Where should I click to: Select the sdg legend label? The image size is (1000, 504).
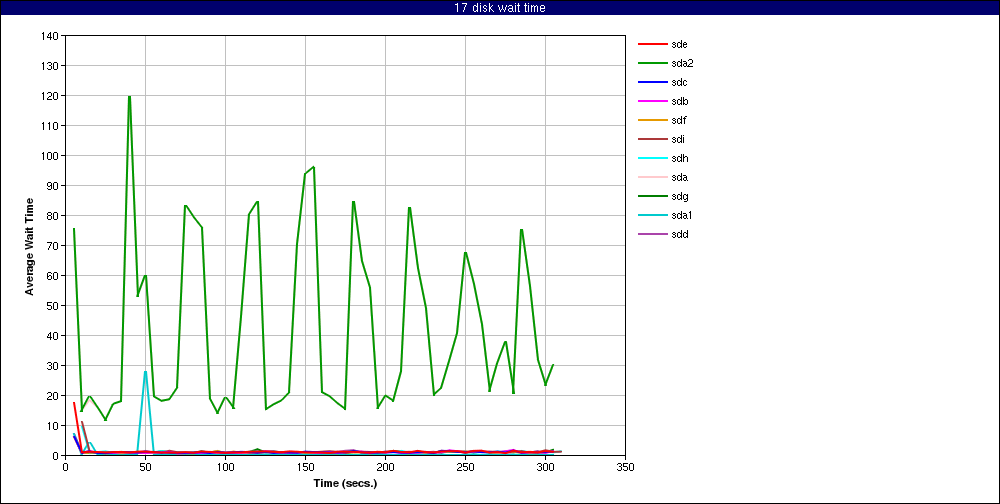pyautogui.click(x=679, y=196)
